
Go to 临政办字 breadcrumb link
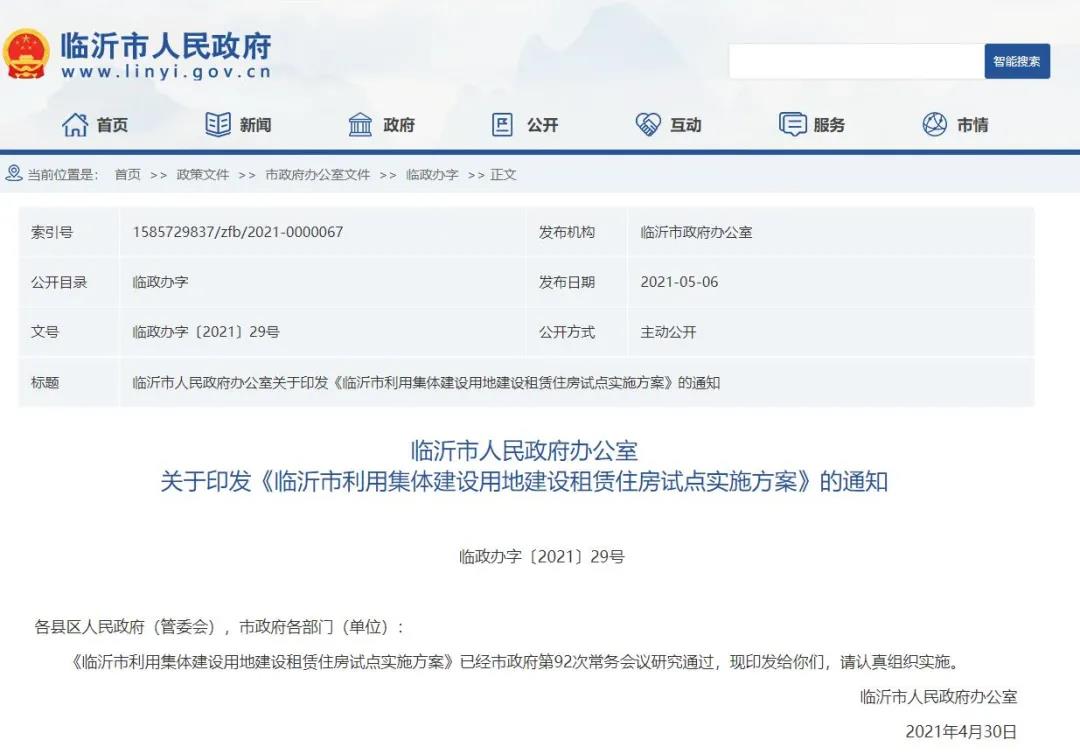tap(432, 175)
